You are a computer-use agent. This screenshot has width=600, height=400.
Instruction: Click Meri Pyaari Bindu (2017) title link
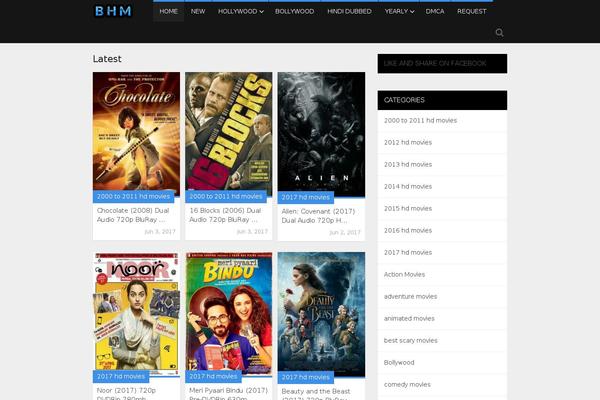tap(228, 394)
